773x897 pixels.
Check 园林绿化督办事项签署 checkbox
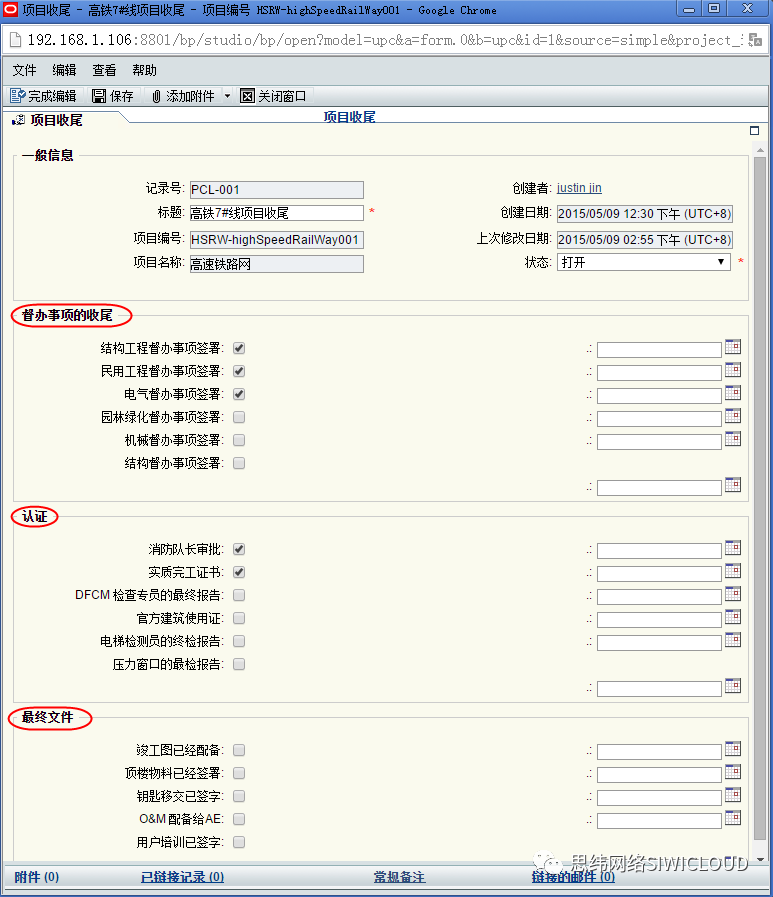tap(239, 417)
